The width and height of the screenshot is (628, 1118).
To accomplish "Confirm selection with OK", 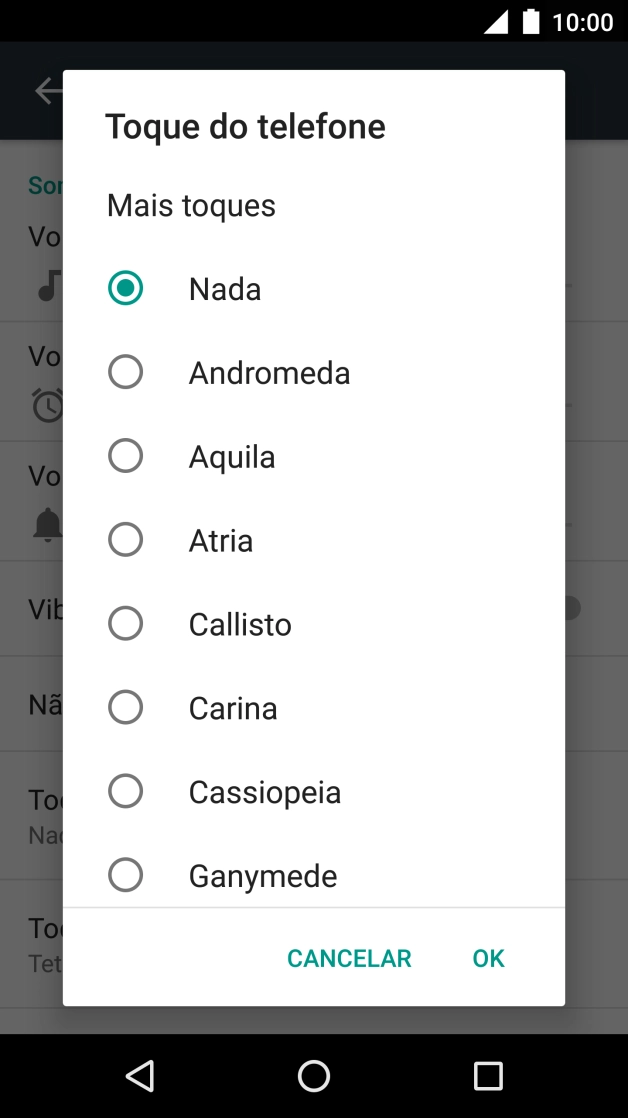I will point(488,957).
